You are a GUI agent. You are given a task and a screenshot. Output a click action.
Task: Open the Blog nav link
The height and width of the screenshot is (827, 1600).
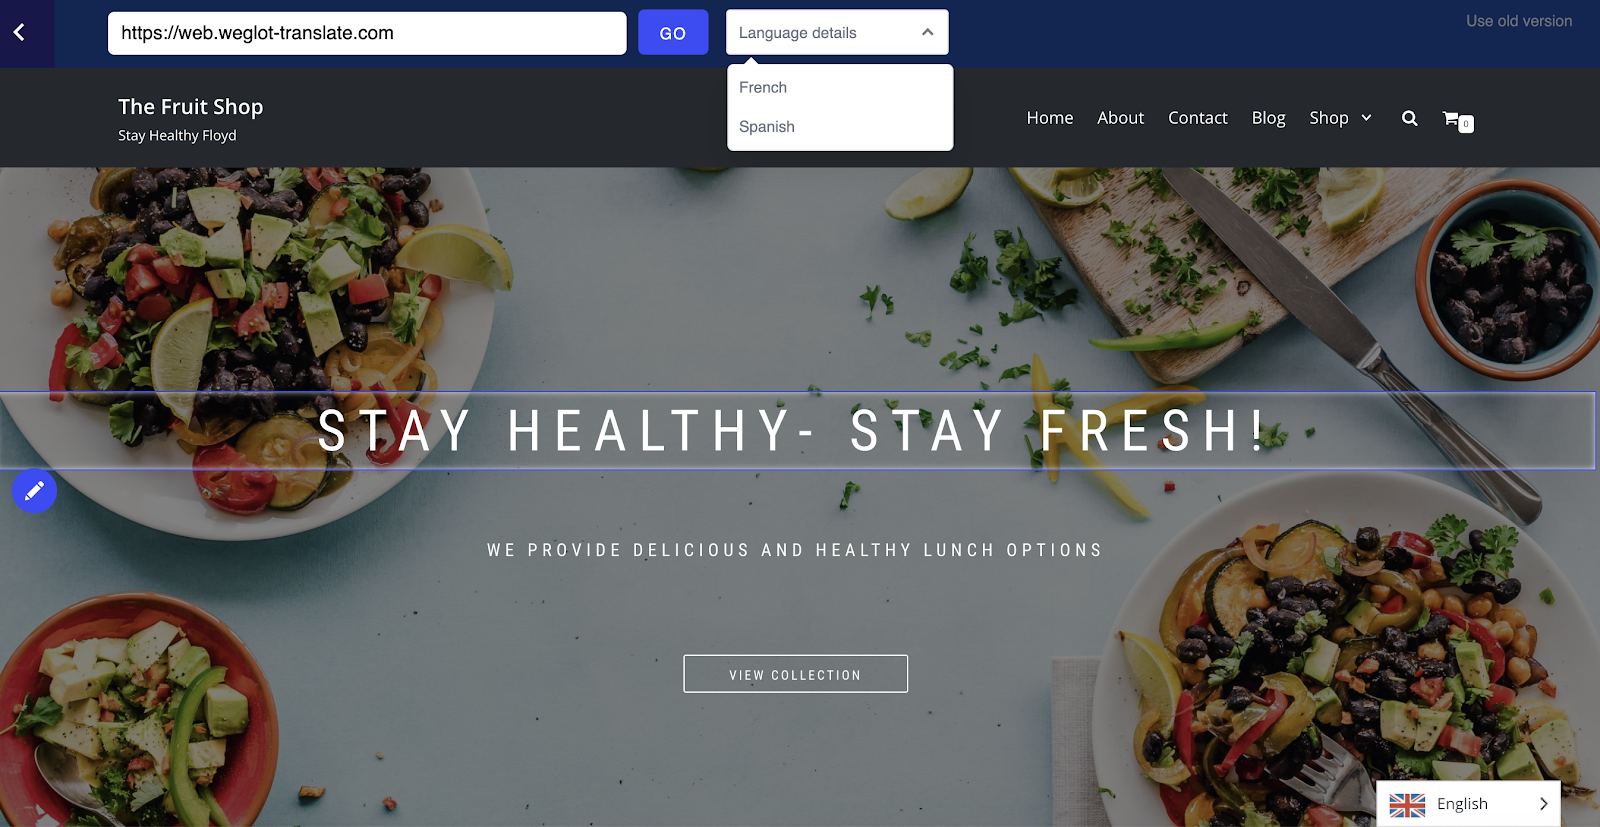click(x=1268, y=118)
